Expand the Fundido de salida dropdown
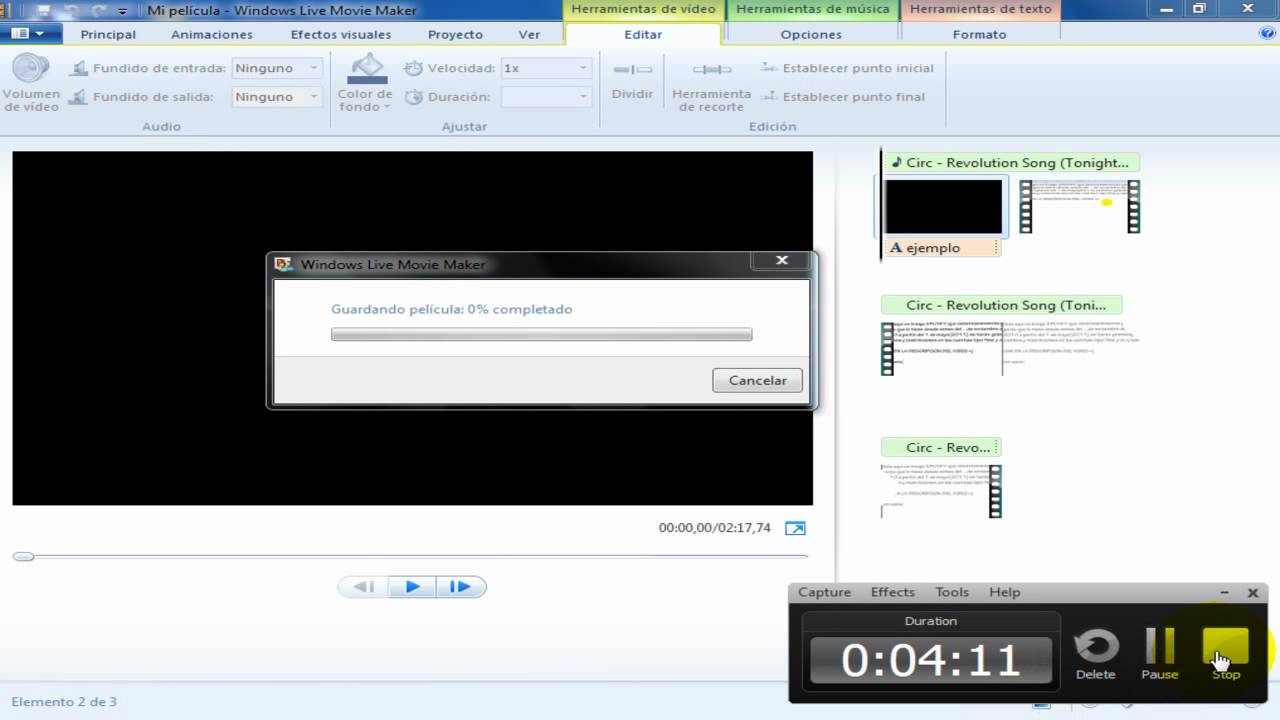This screenshot has height=720, width=1280. tap(314, 97)
